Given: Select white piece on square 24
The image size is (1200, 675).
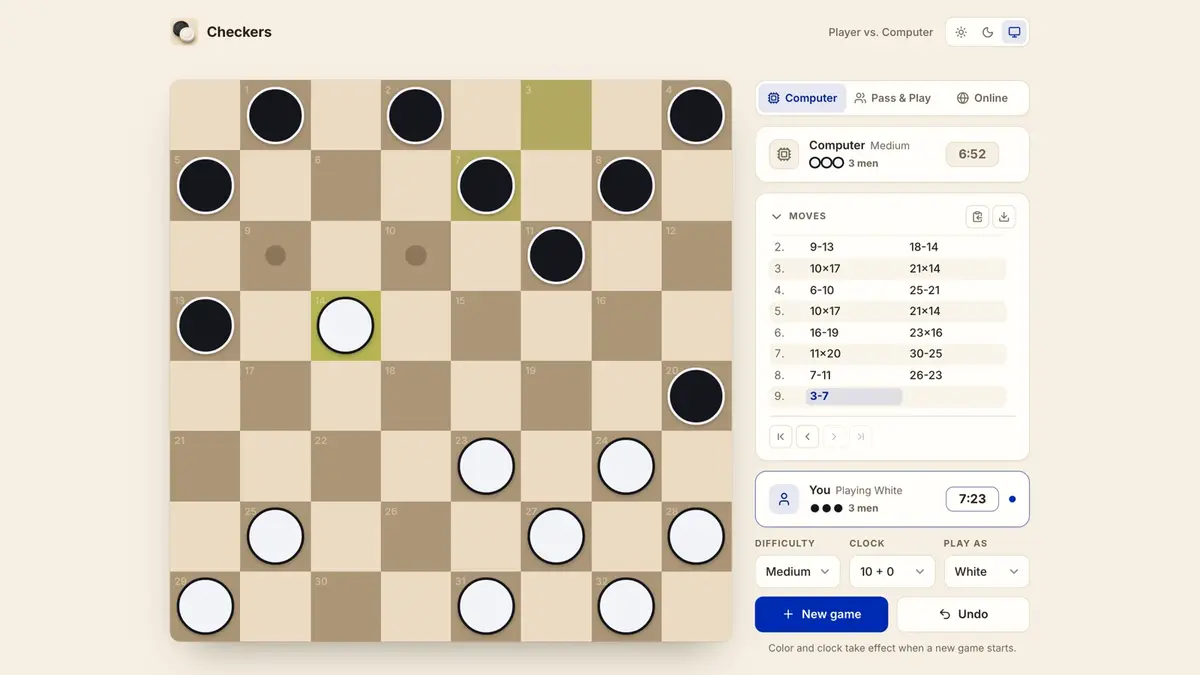Looking at the screenshot, I should [x=626, y=466].
